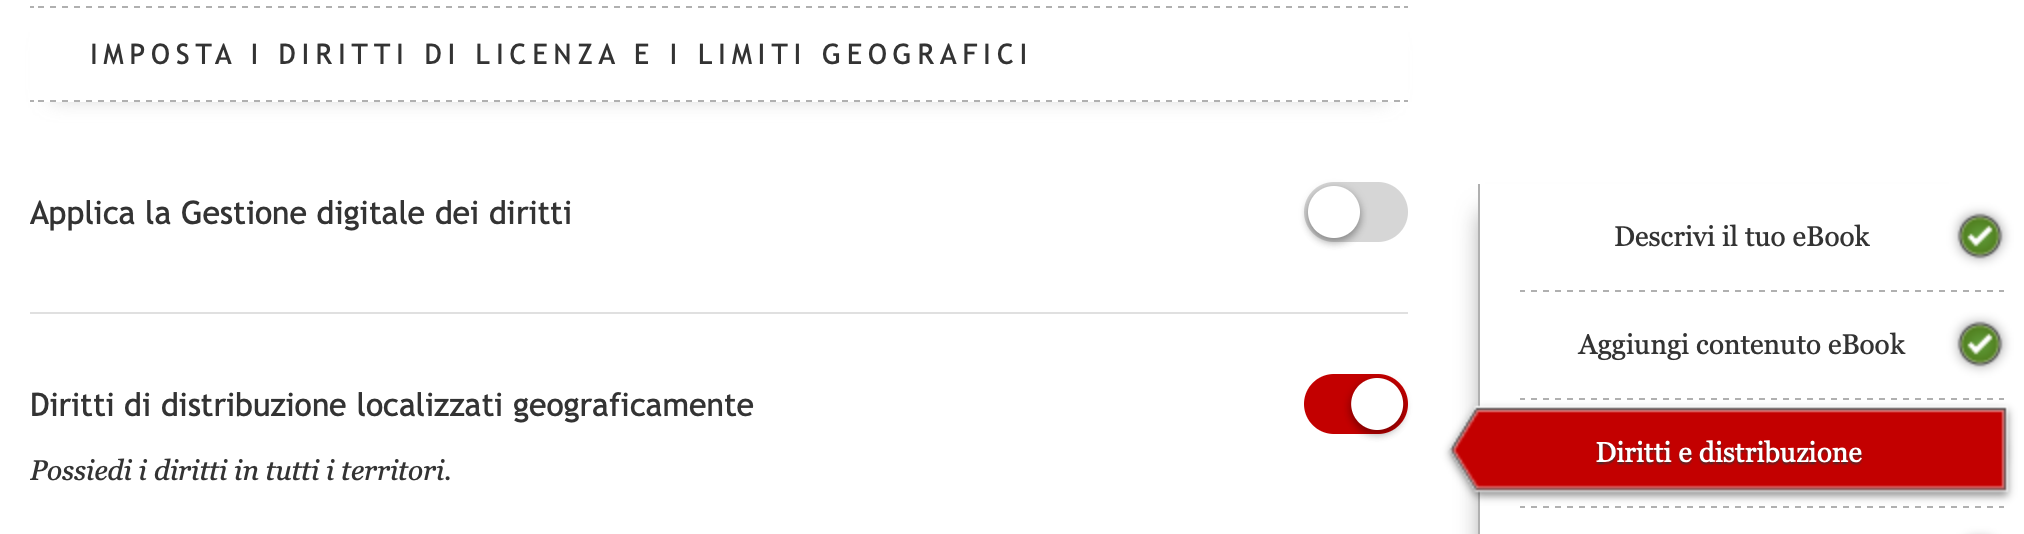Click green checkmark beside Aggiungi contenuto eBook
Image resolution: width=2024 pixels, height=534 pixels.
(x=1979, y=345)
